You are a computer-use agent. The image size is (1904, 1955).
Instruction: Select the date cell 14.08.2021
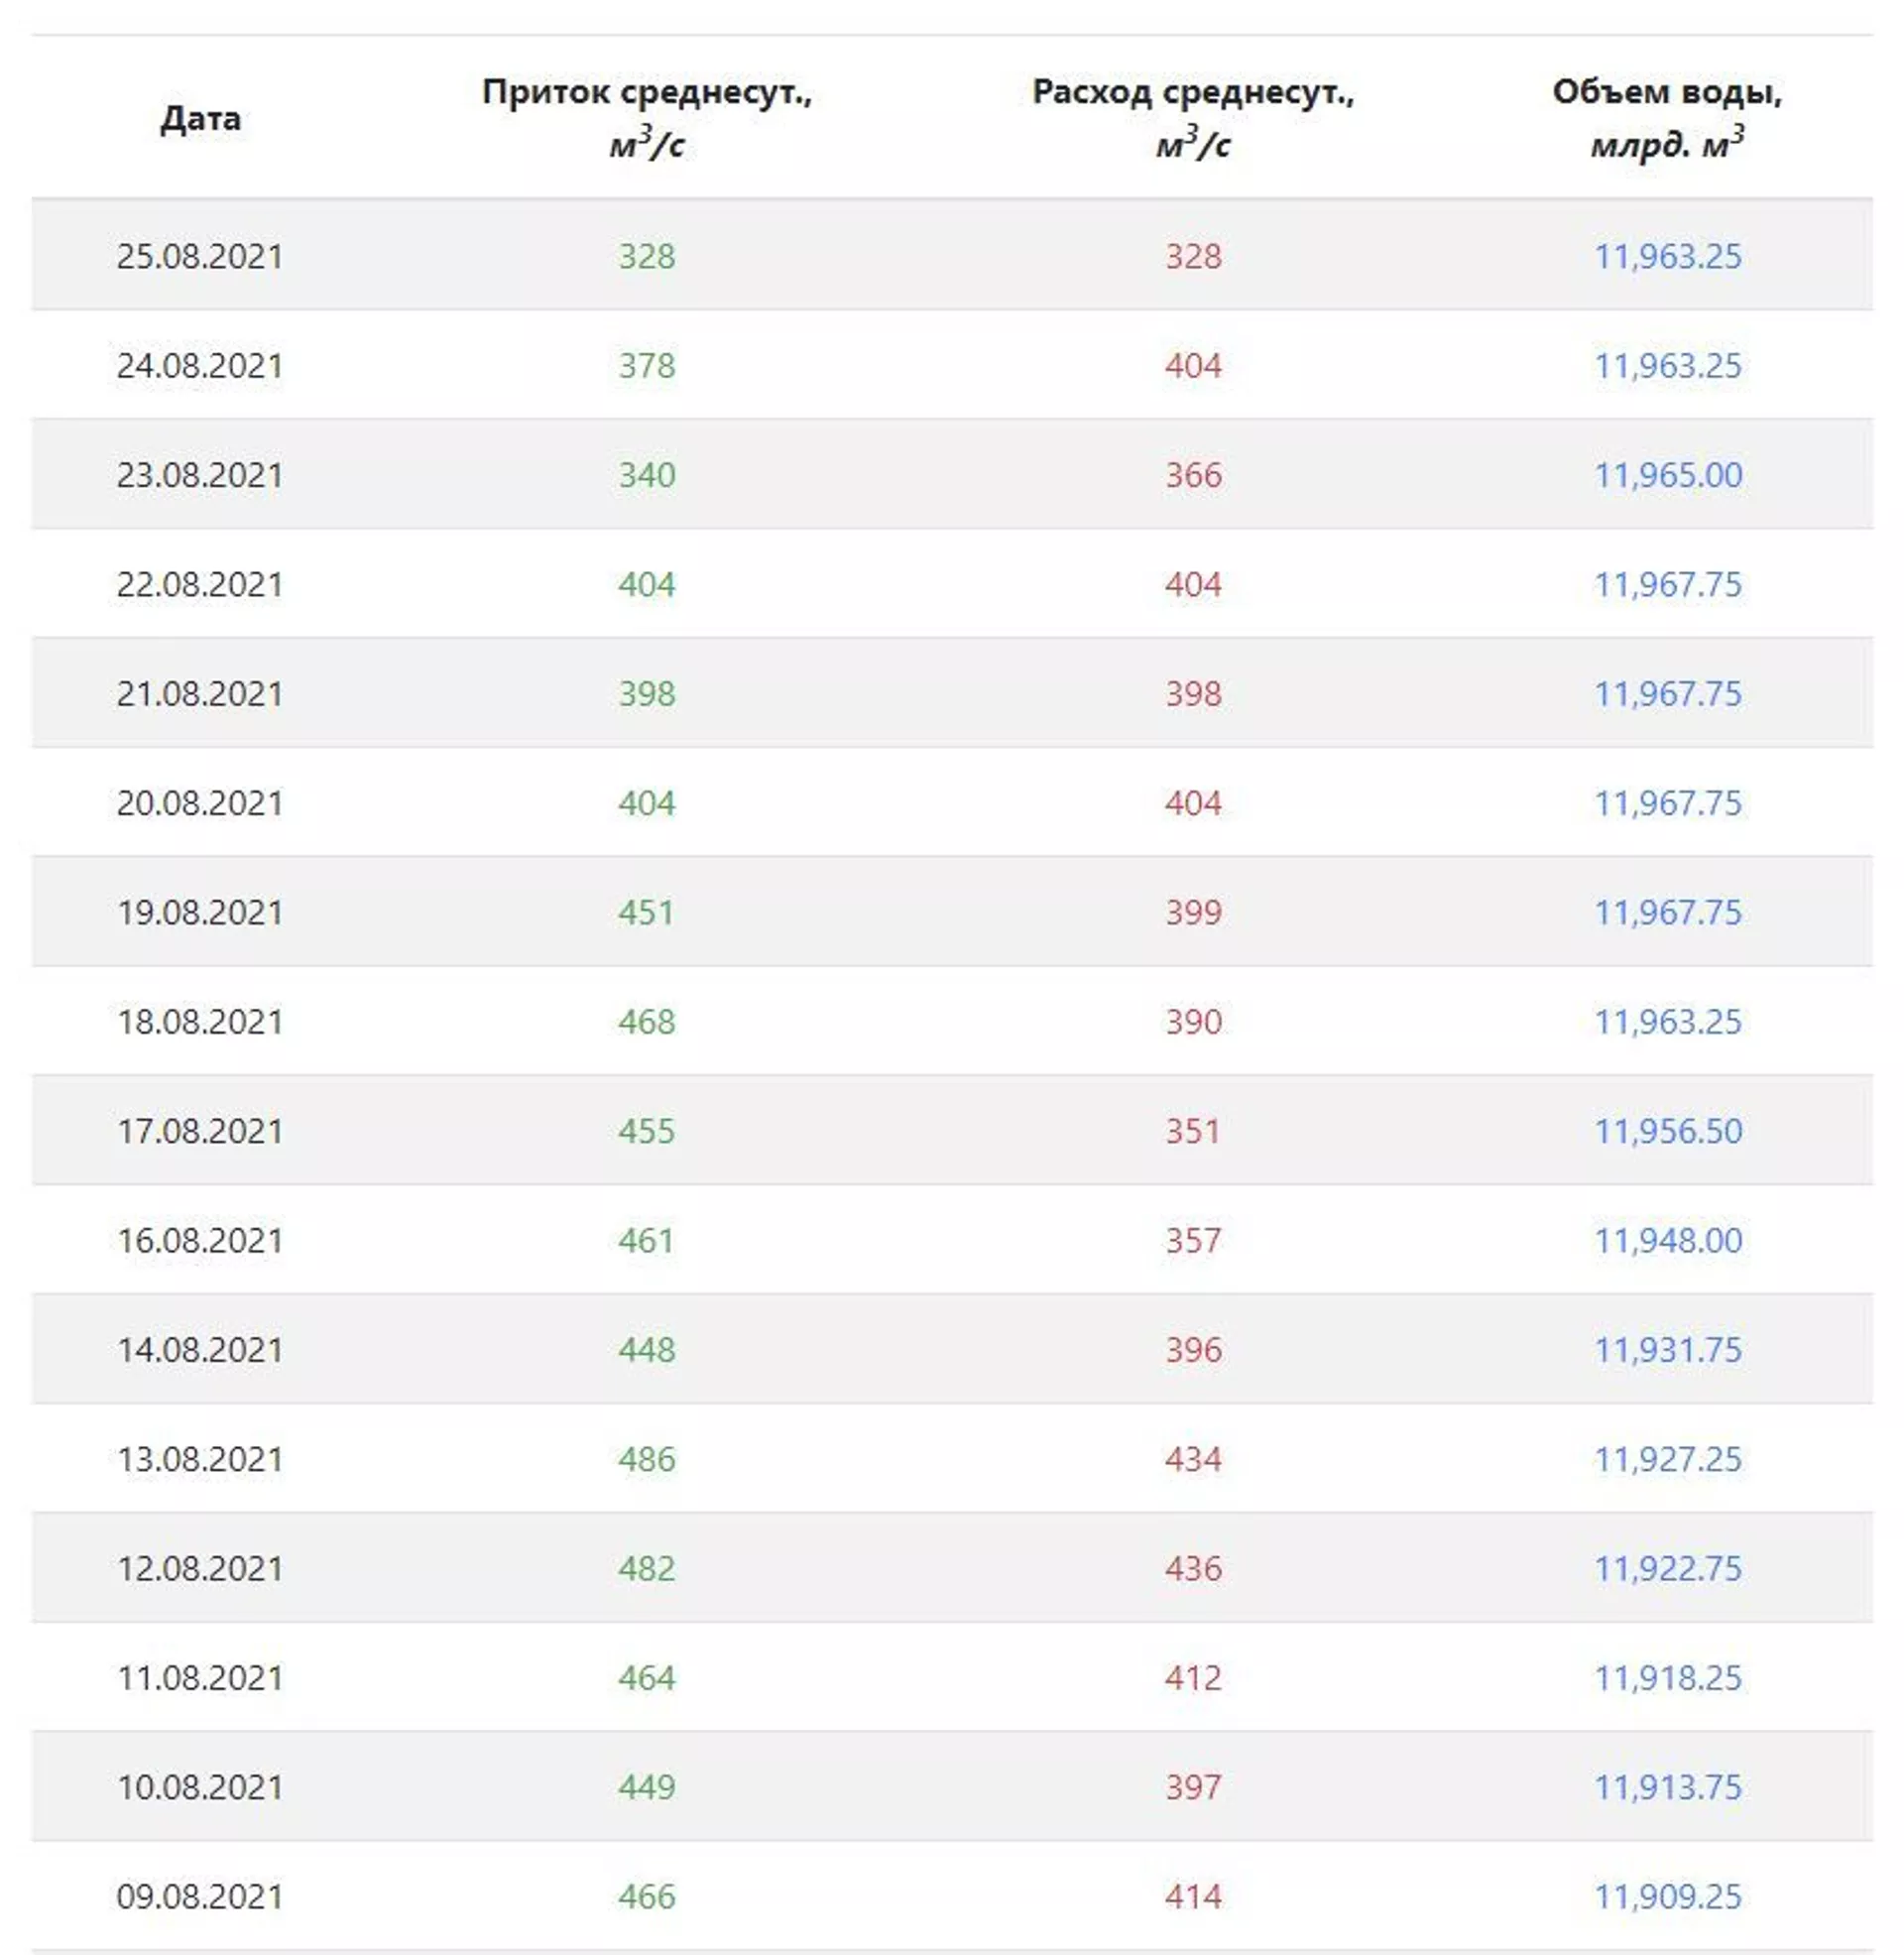200,1350
